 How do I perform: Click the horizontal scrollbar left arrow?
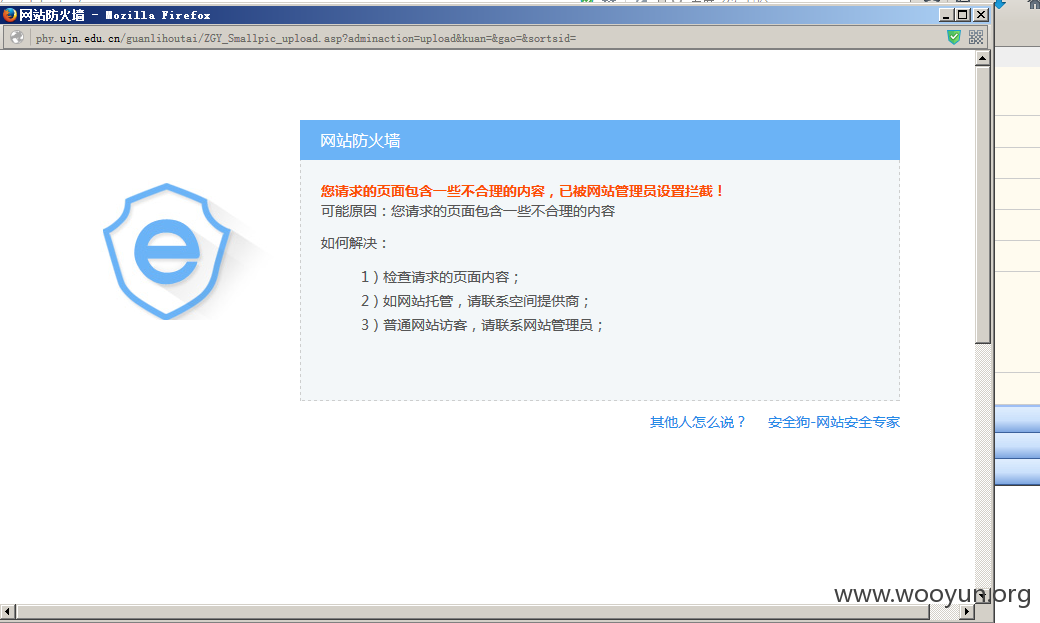7,611
